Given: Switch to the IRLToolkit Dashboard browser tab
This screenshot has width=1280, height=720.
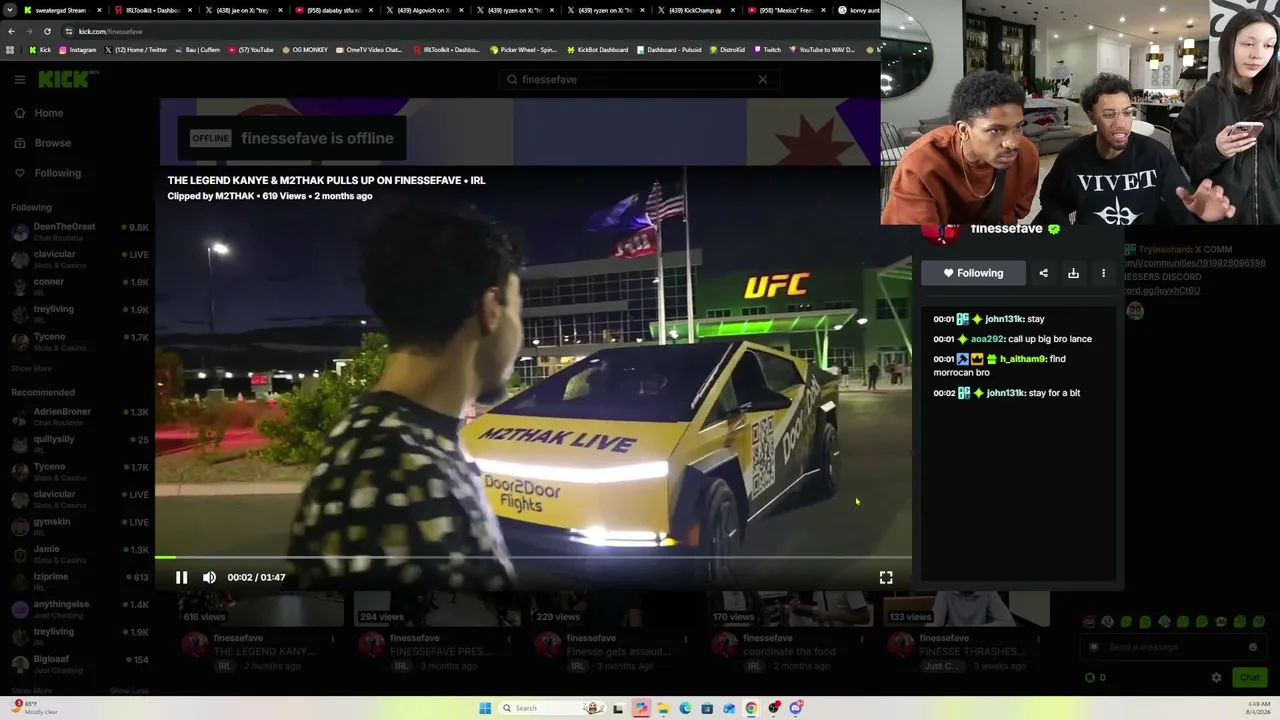Looking at the screenshot, I should point(152,10).
